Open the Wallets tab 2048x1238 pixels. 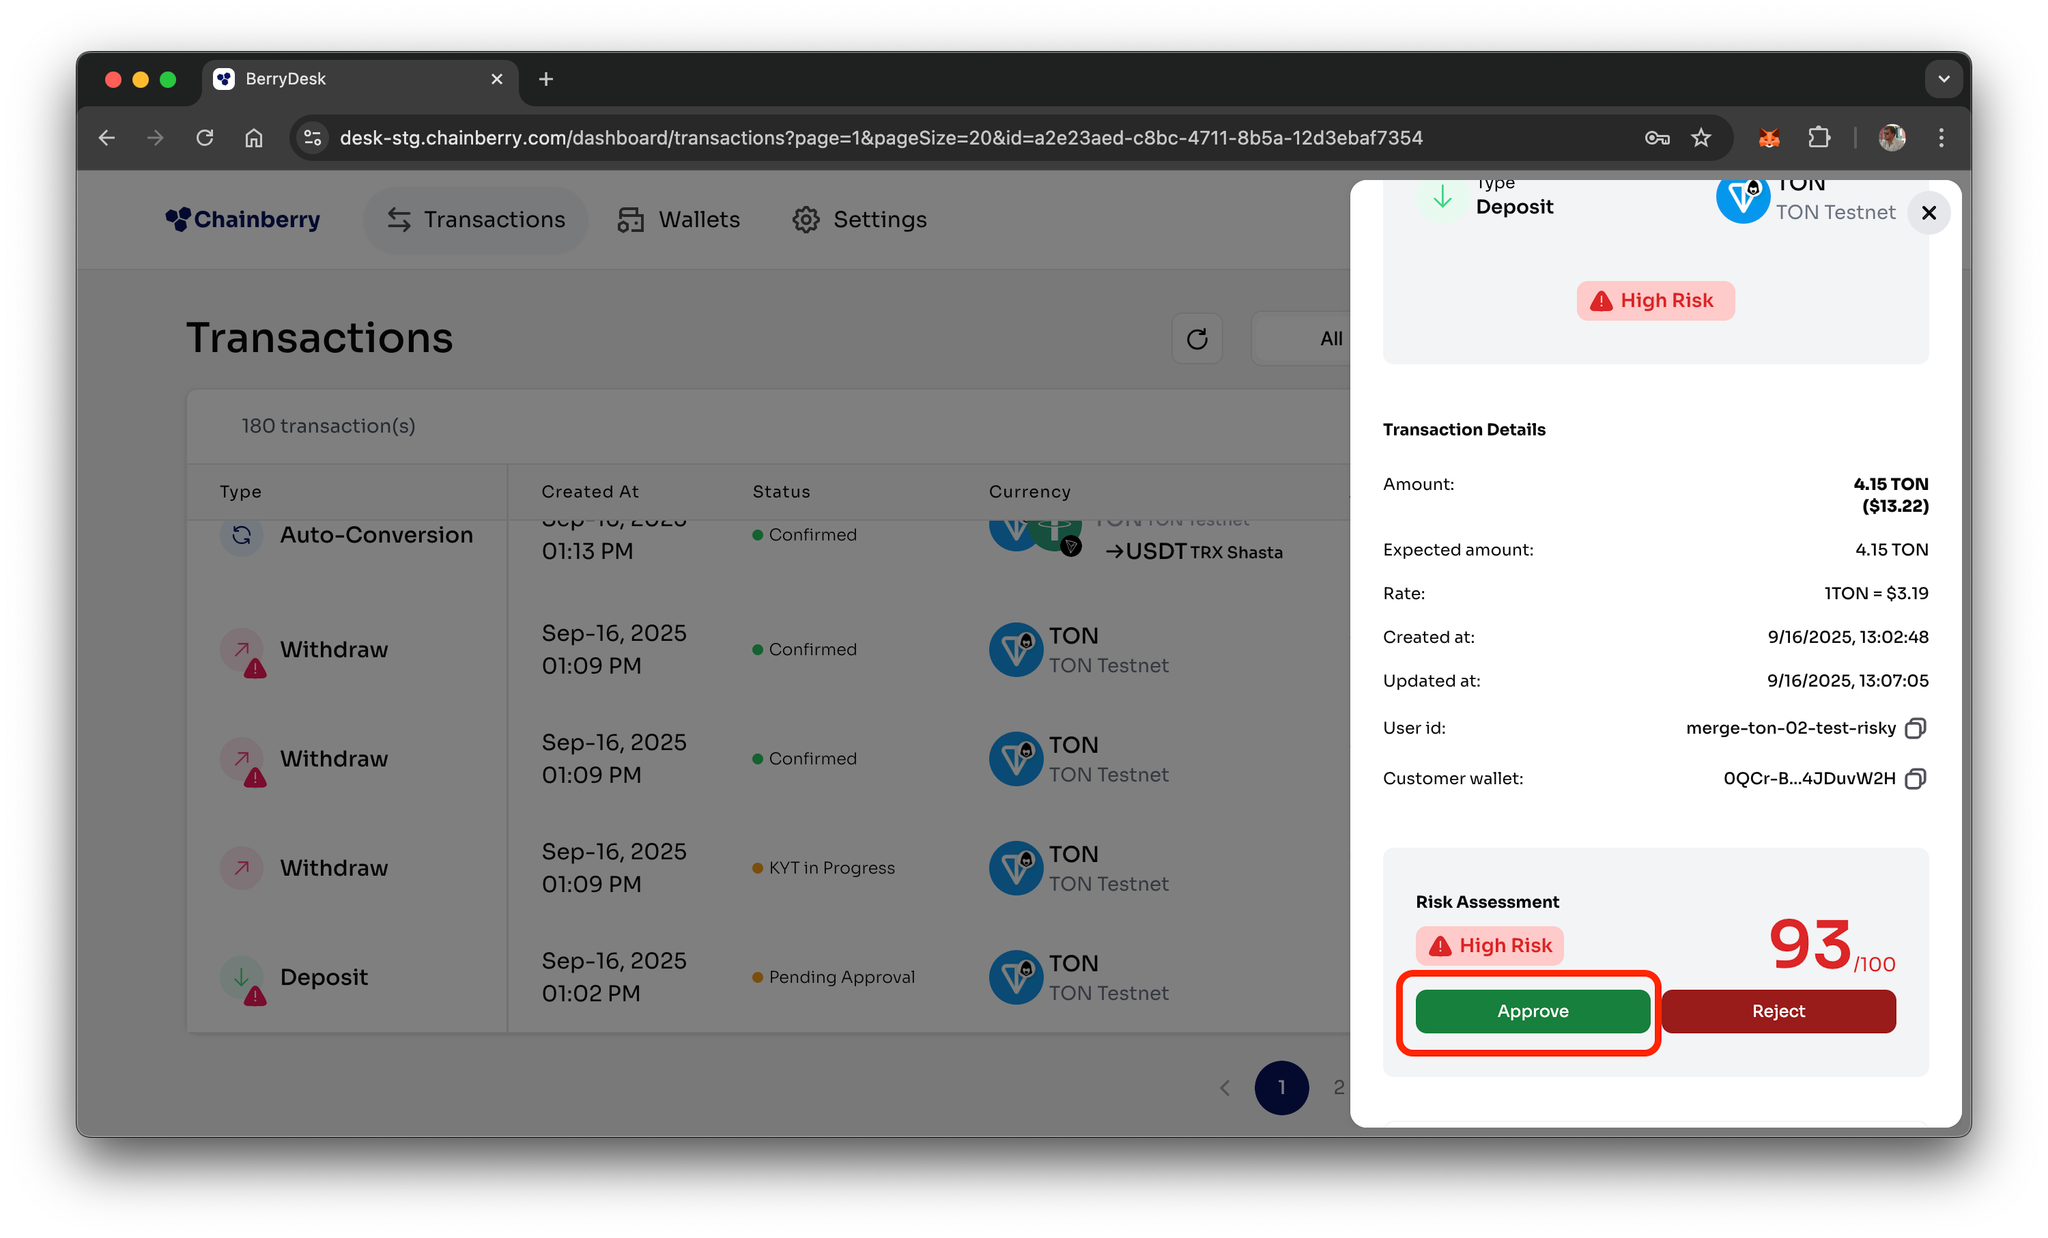(679, 219)
